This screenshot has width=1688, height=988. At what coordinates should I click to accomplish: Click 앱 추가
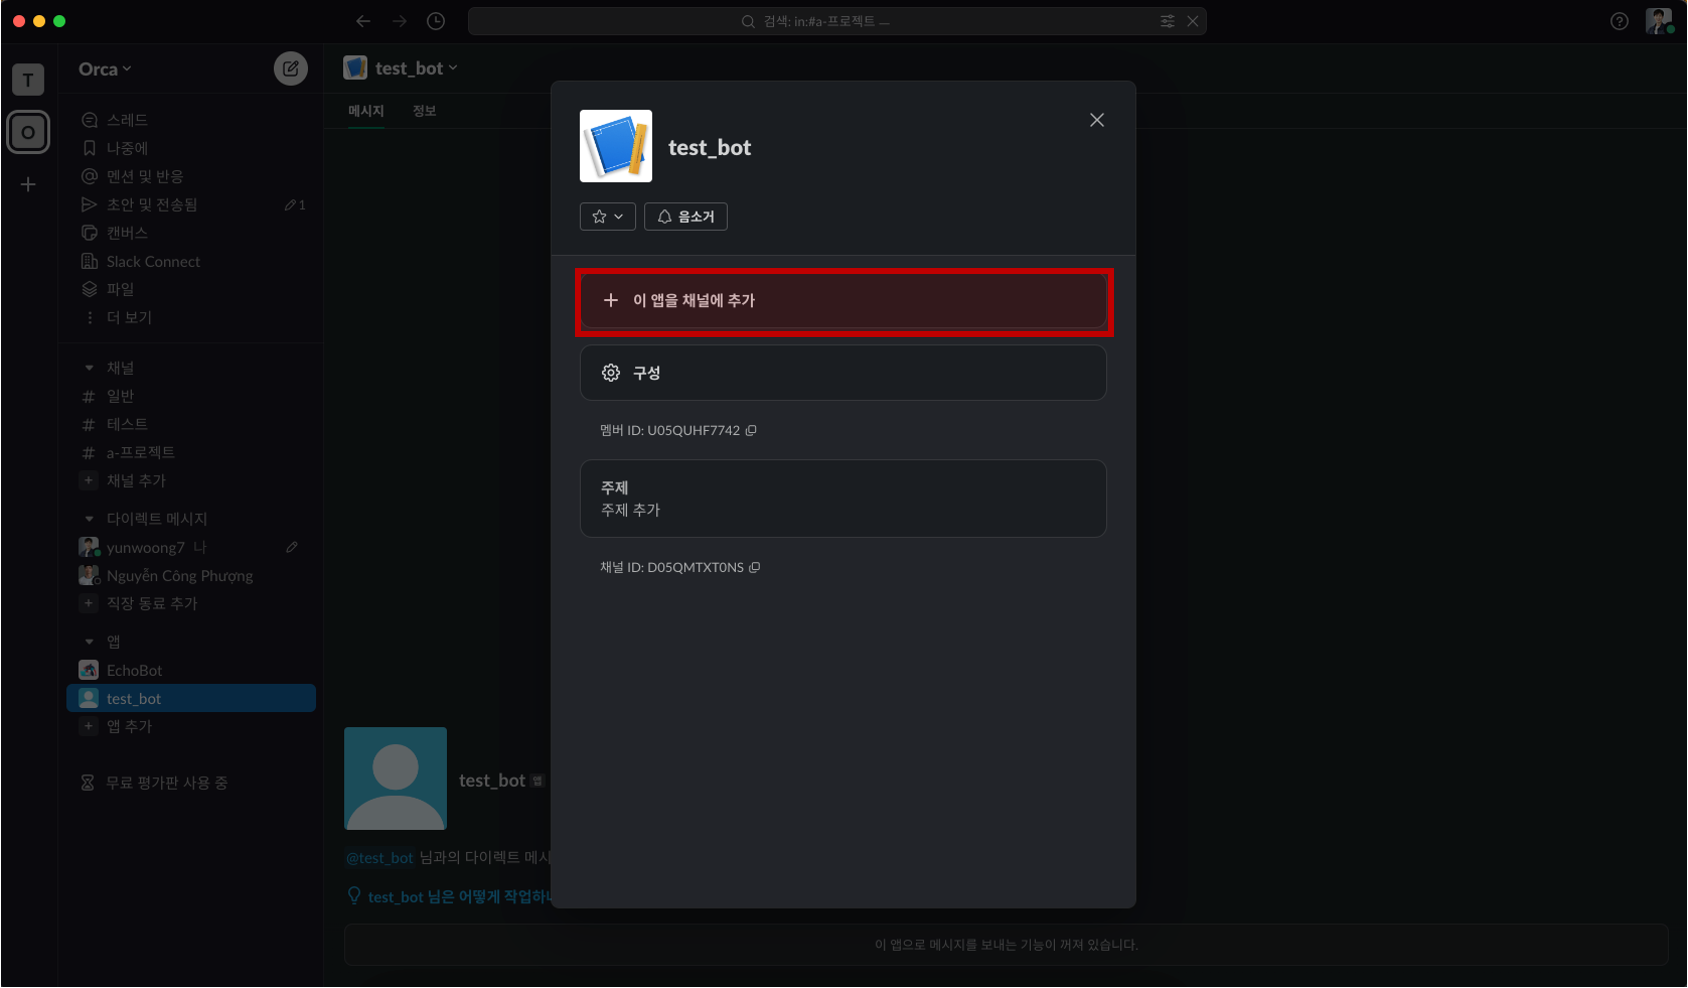coord(192,727)
